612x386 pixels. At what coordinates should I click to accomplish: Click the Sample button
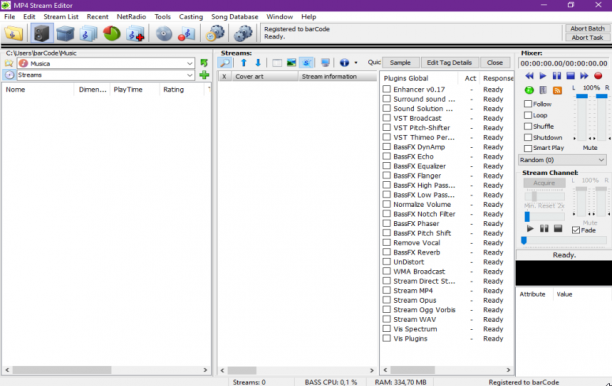[400, 62]
